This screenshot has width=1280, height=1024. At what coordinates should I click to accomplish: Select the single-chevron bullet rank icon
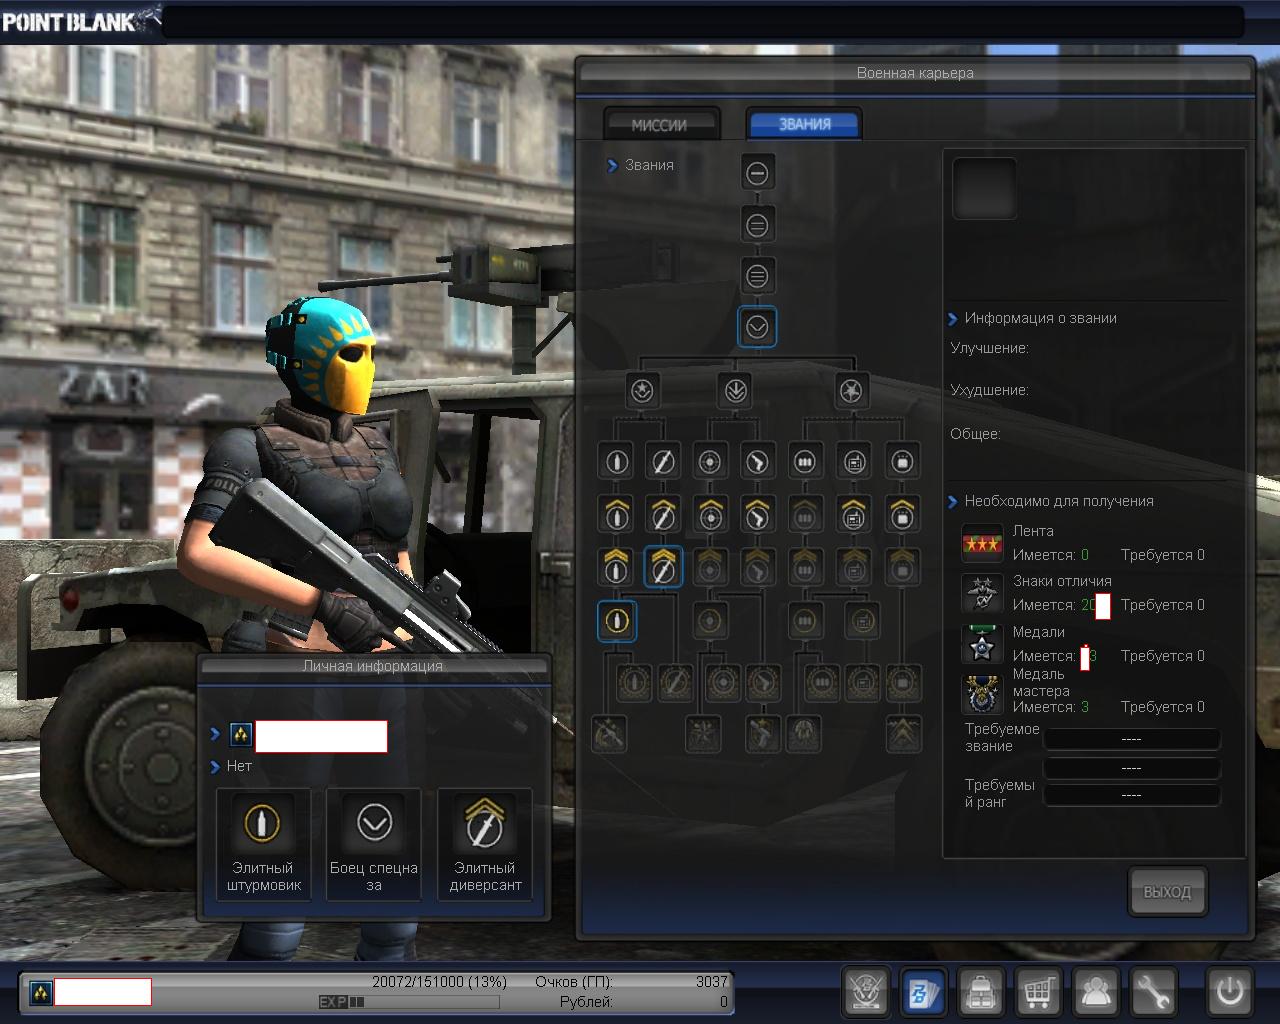click(616, 514)
